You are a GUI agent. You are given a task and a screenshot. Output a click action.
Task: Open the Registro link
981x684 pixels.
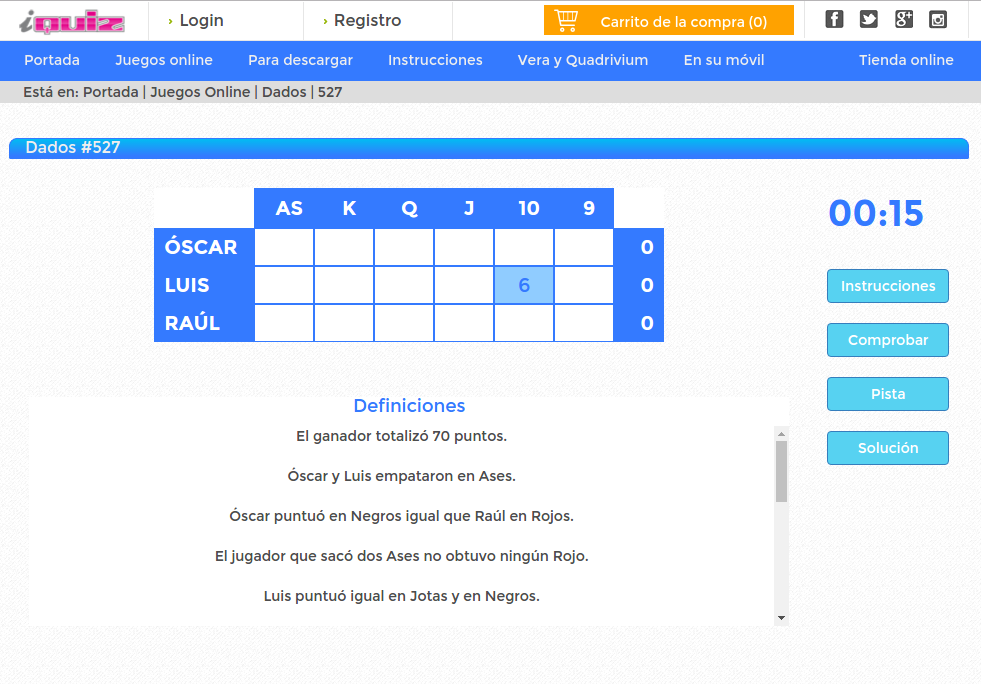click(x=367, y=21)
